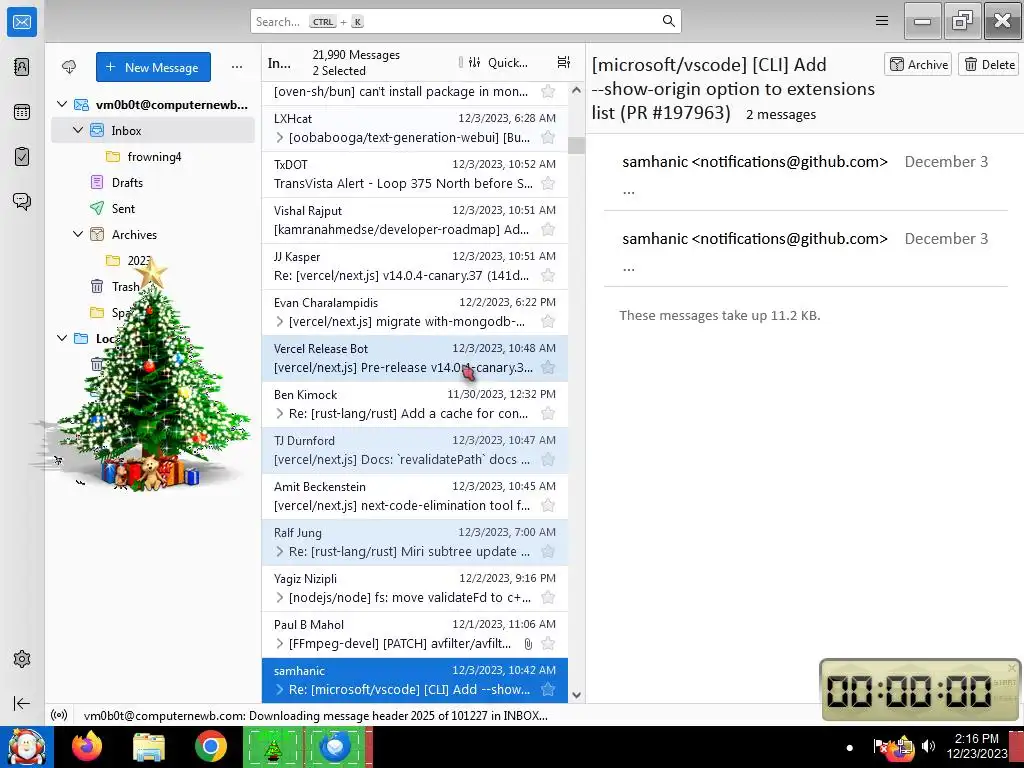The width and height of the screenshot is (1024, 768).
Task: Open File Explorer from taskbar
Action: pos(149,747)
